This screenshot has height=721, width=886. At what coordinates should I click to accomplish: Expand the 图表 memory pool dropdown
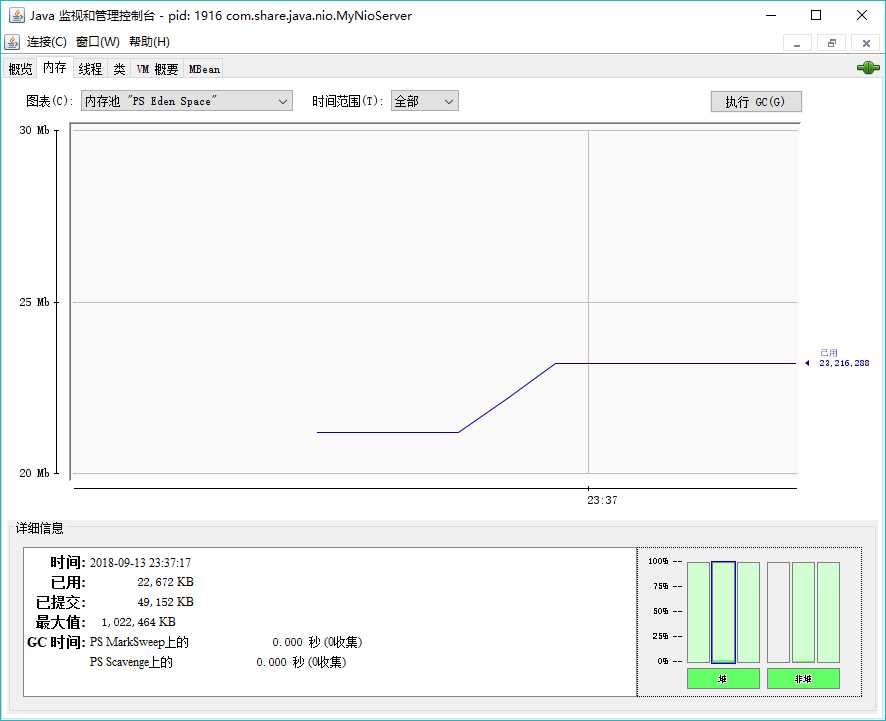186,101
